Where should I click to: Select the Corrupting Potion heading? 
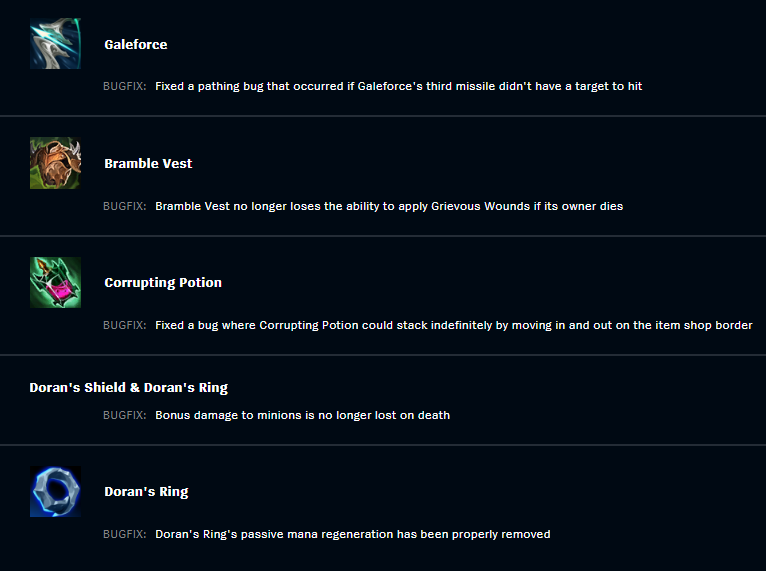pos(163,283)
